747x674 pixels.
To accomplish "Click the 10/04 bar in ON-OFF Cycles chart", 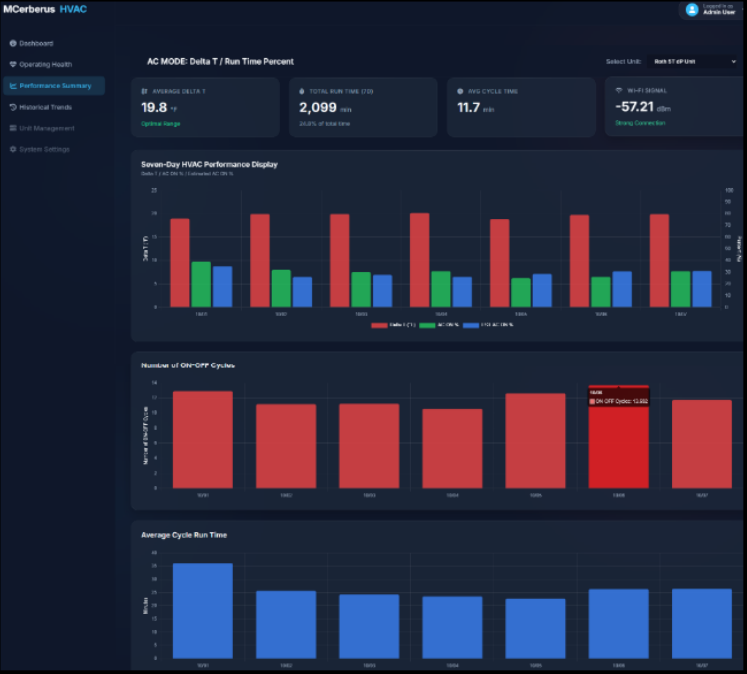I will 452,449.
